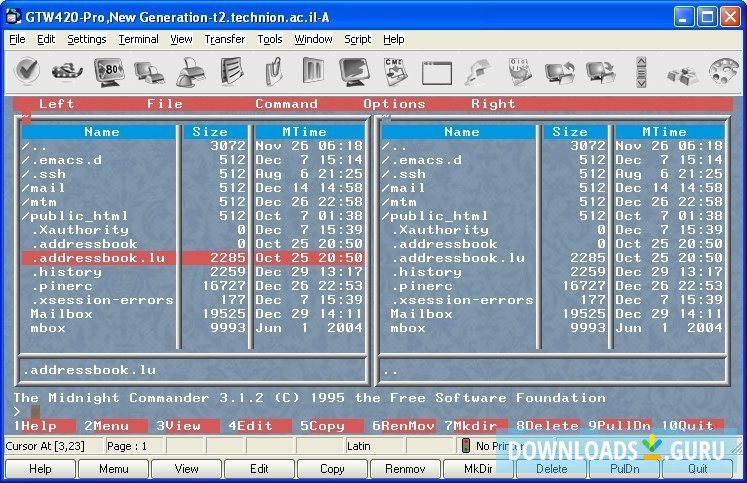Open Midnight Commander's Left pull-down menu
The height and width of the screenshot is (483, 747).
tap(56, 103)
